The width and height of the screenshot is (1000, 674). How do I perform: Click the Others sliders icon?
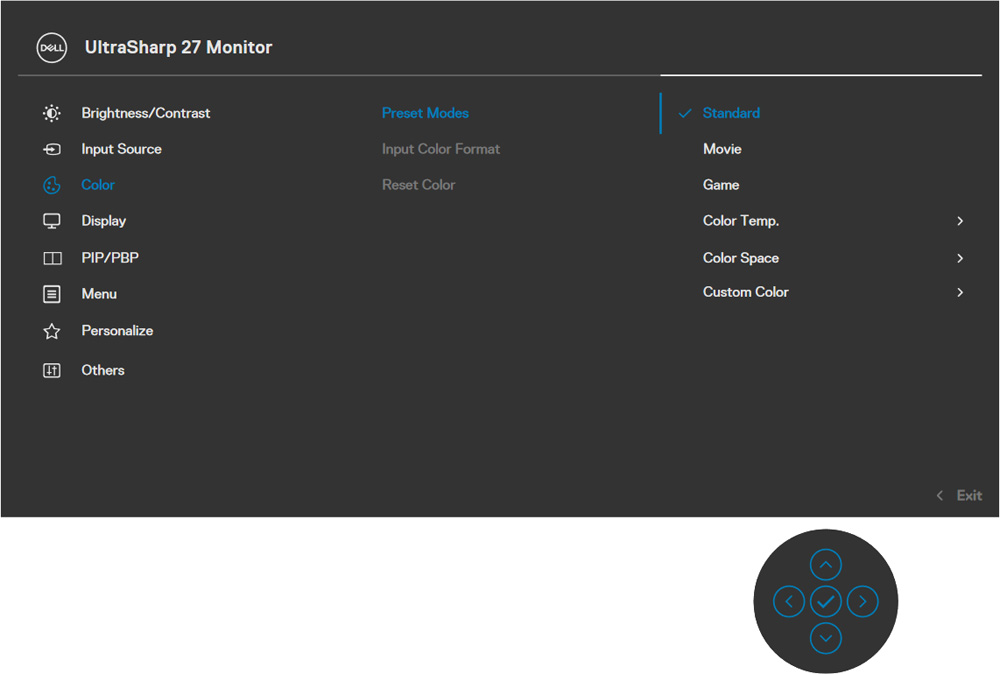click(52, 370)
